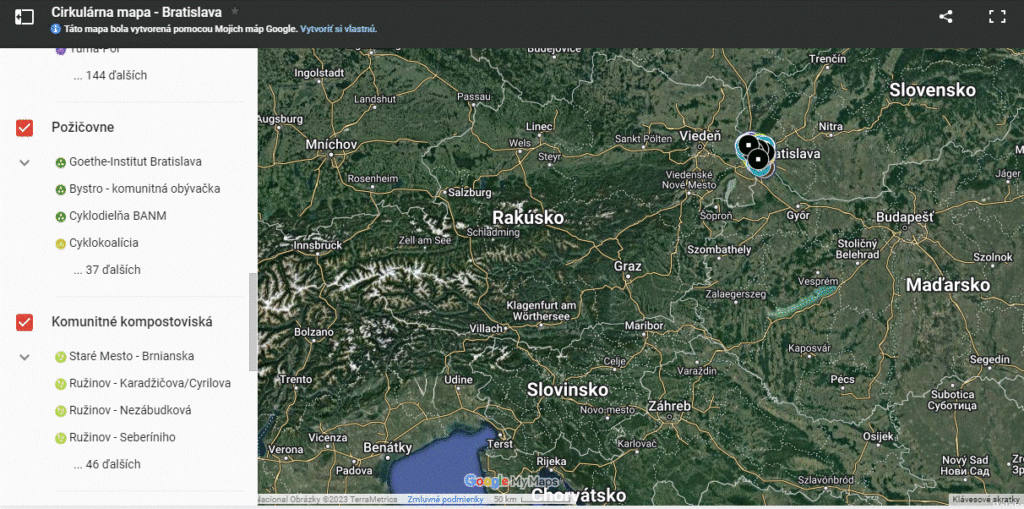
Task: Open Cyklokoalícia entry
Action: pos(104,243)
